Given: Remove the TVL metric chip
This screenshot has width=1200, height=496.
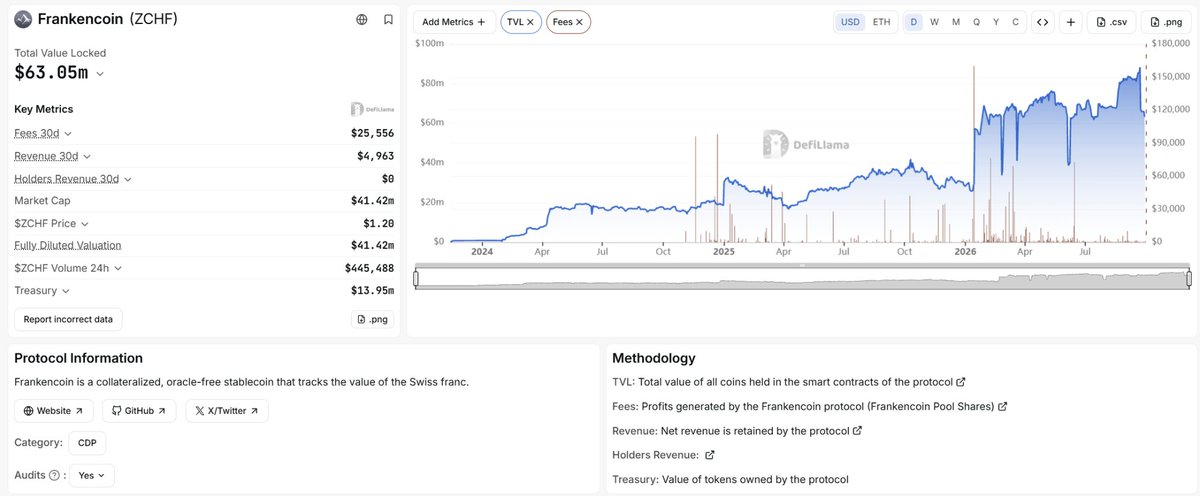Looking at the screenshot, I should pyautogui.click(x=530, y=22).
